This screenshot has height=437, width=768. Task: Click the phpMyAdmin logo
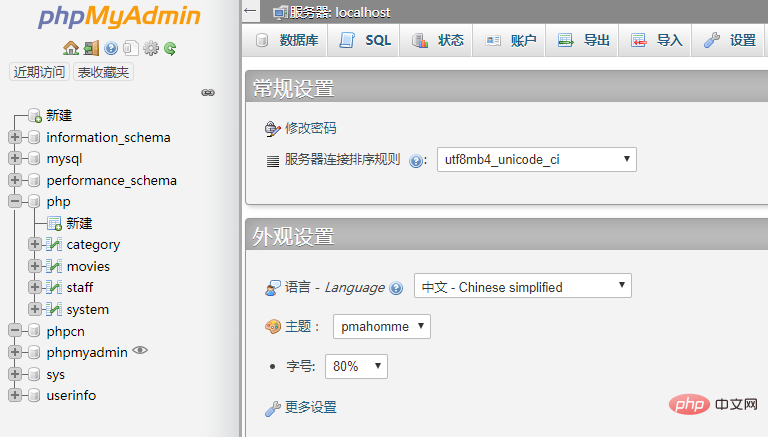(x=120, y=17)
